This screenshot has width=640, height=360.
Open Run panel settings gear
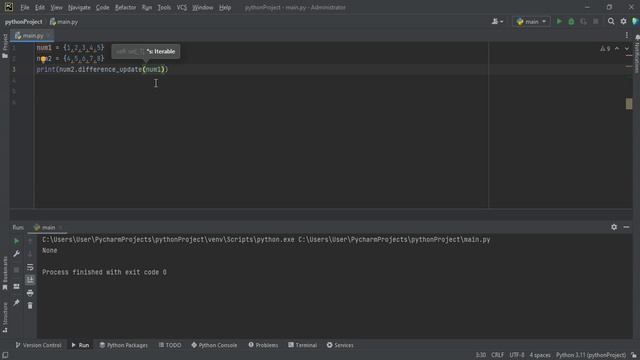pyautogui.click(x=614, y=227)
